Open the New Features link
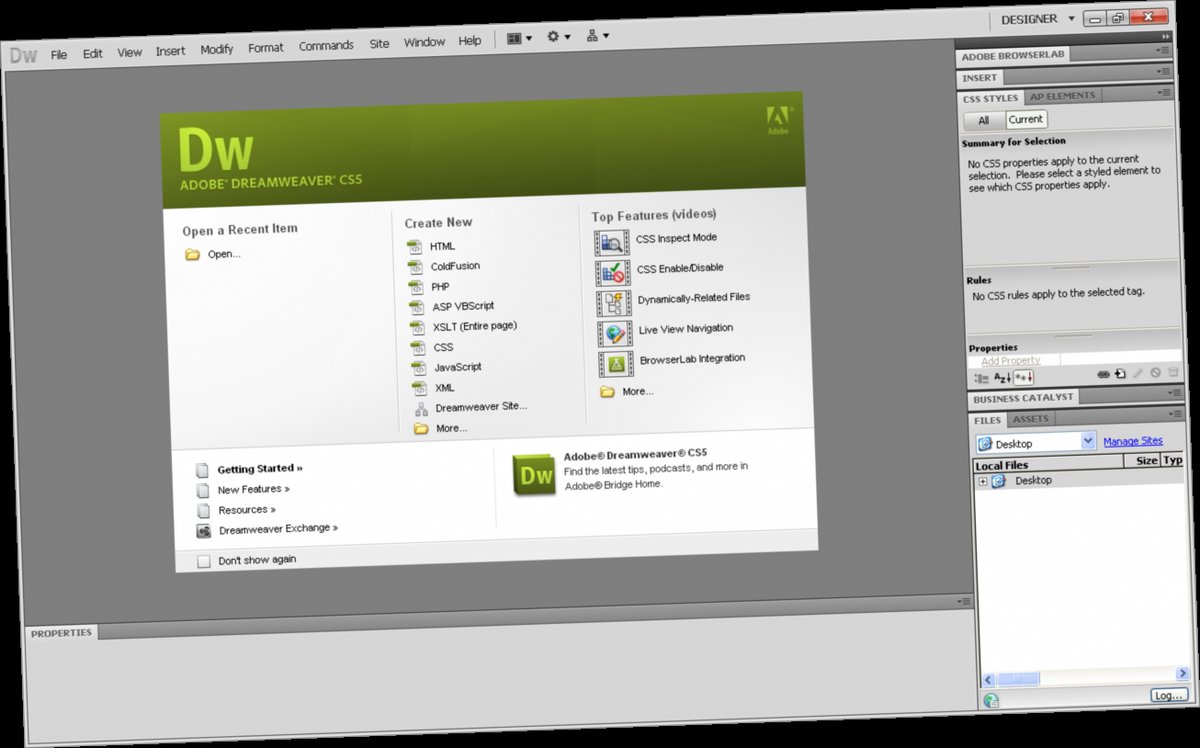 click(x=254, y=490)
